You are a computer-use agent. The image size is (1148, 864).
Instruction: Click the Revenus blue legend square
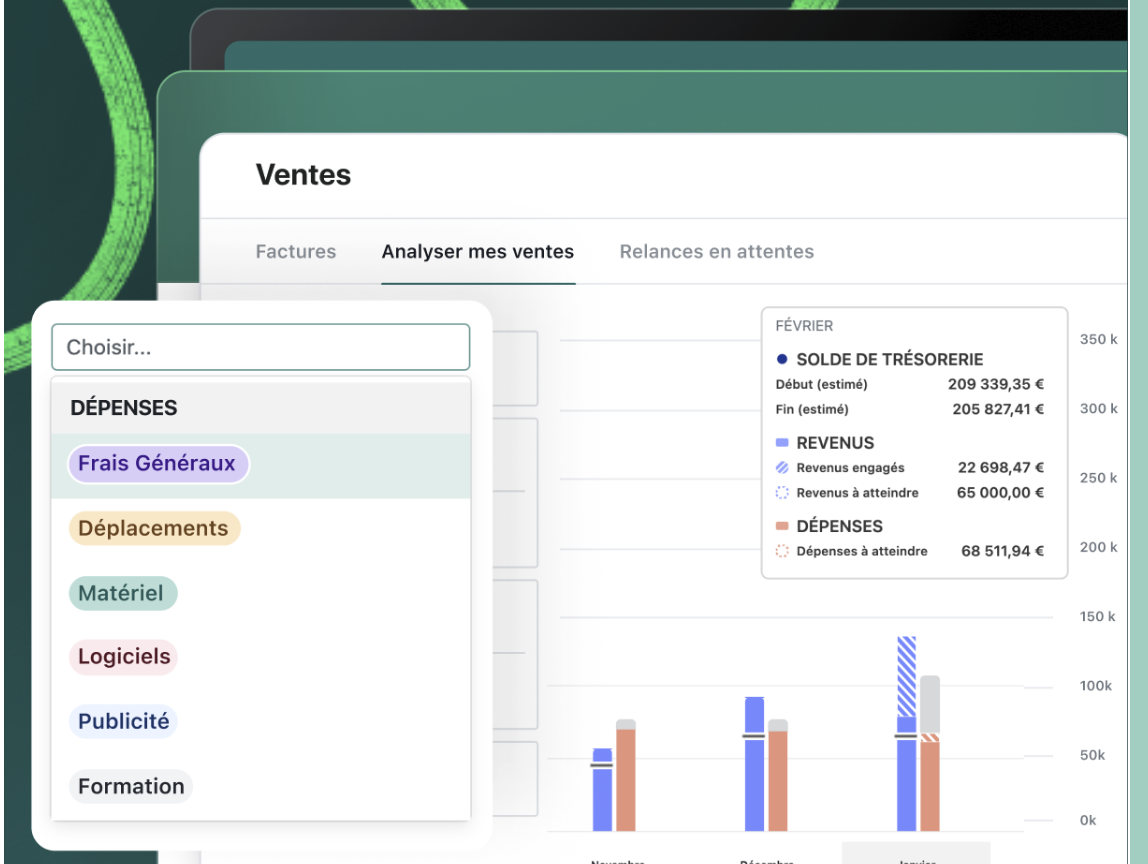[782, 442]
